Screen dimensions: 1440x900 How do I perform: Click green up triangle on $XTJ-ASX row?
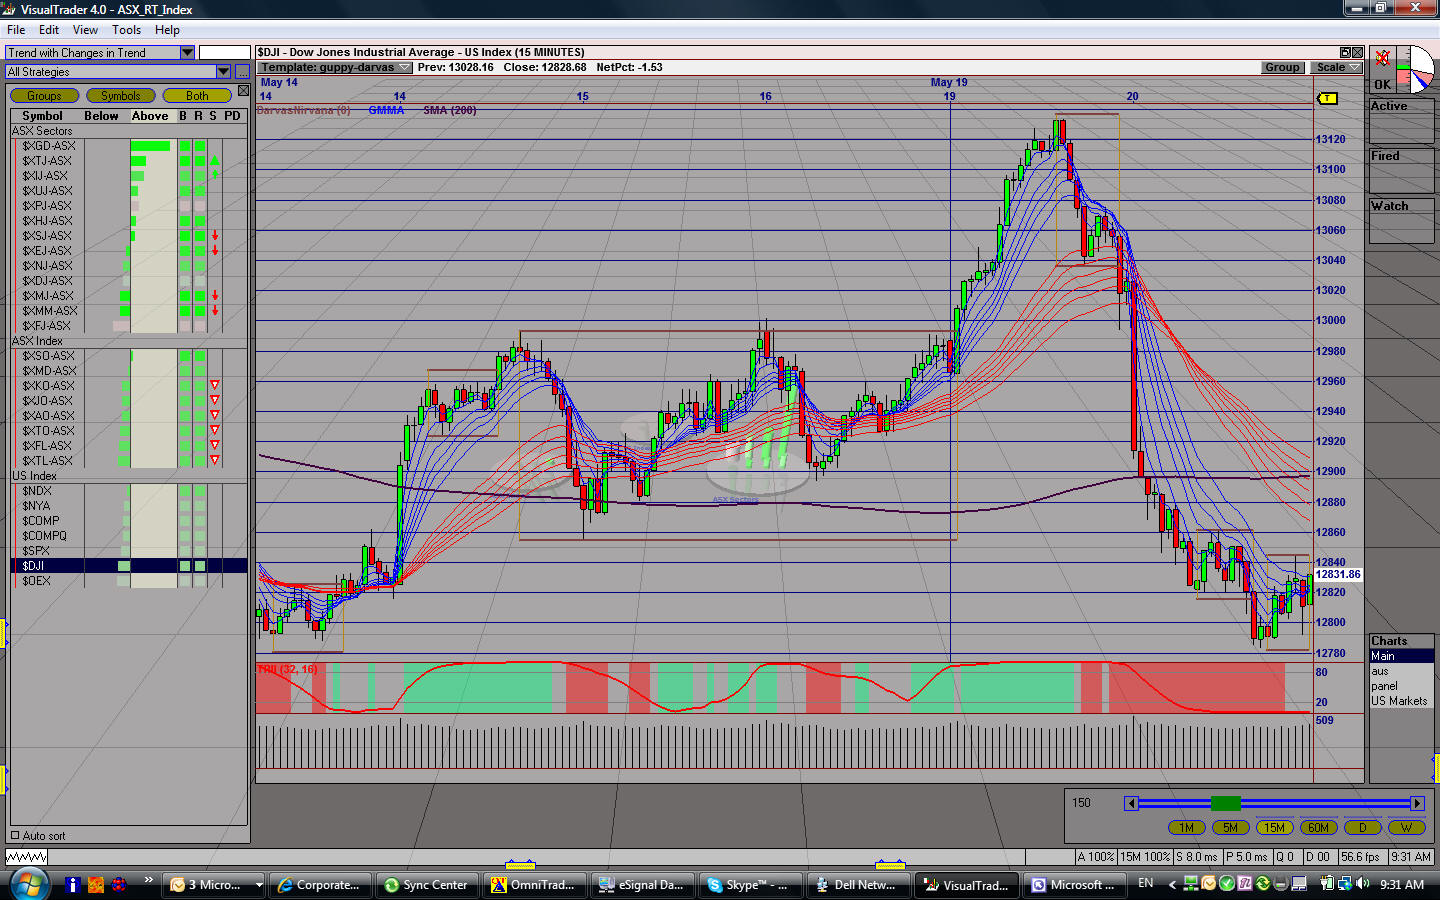click(x=214, y=161)
